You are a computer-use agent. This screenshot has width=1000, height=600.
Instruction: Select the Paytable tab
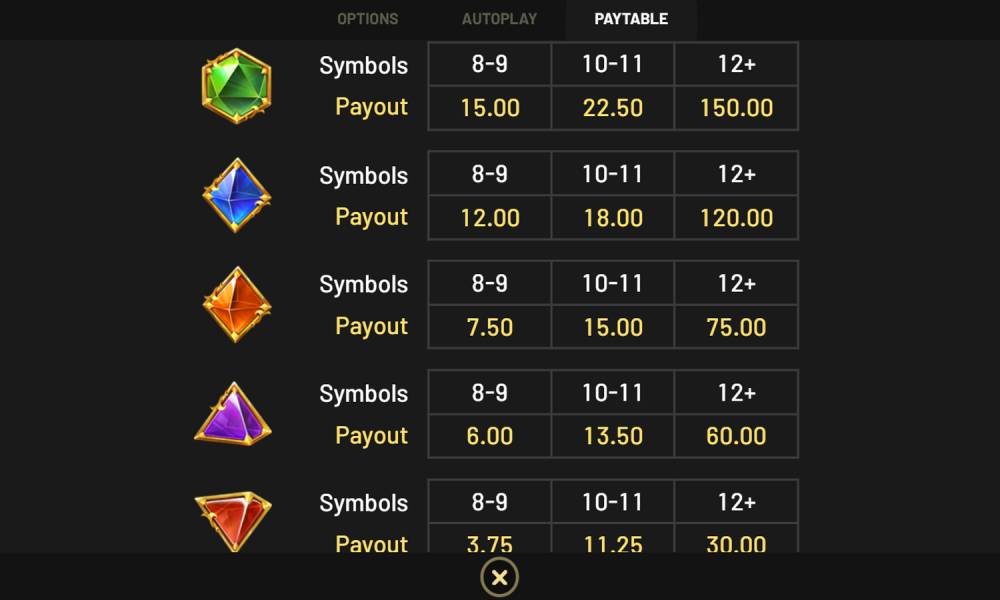pos(631,19)
